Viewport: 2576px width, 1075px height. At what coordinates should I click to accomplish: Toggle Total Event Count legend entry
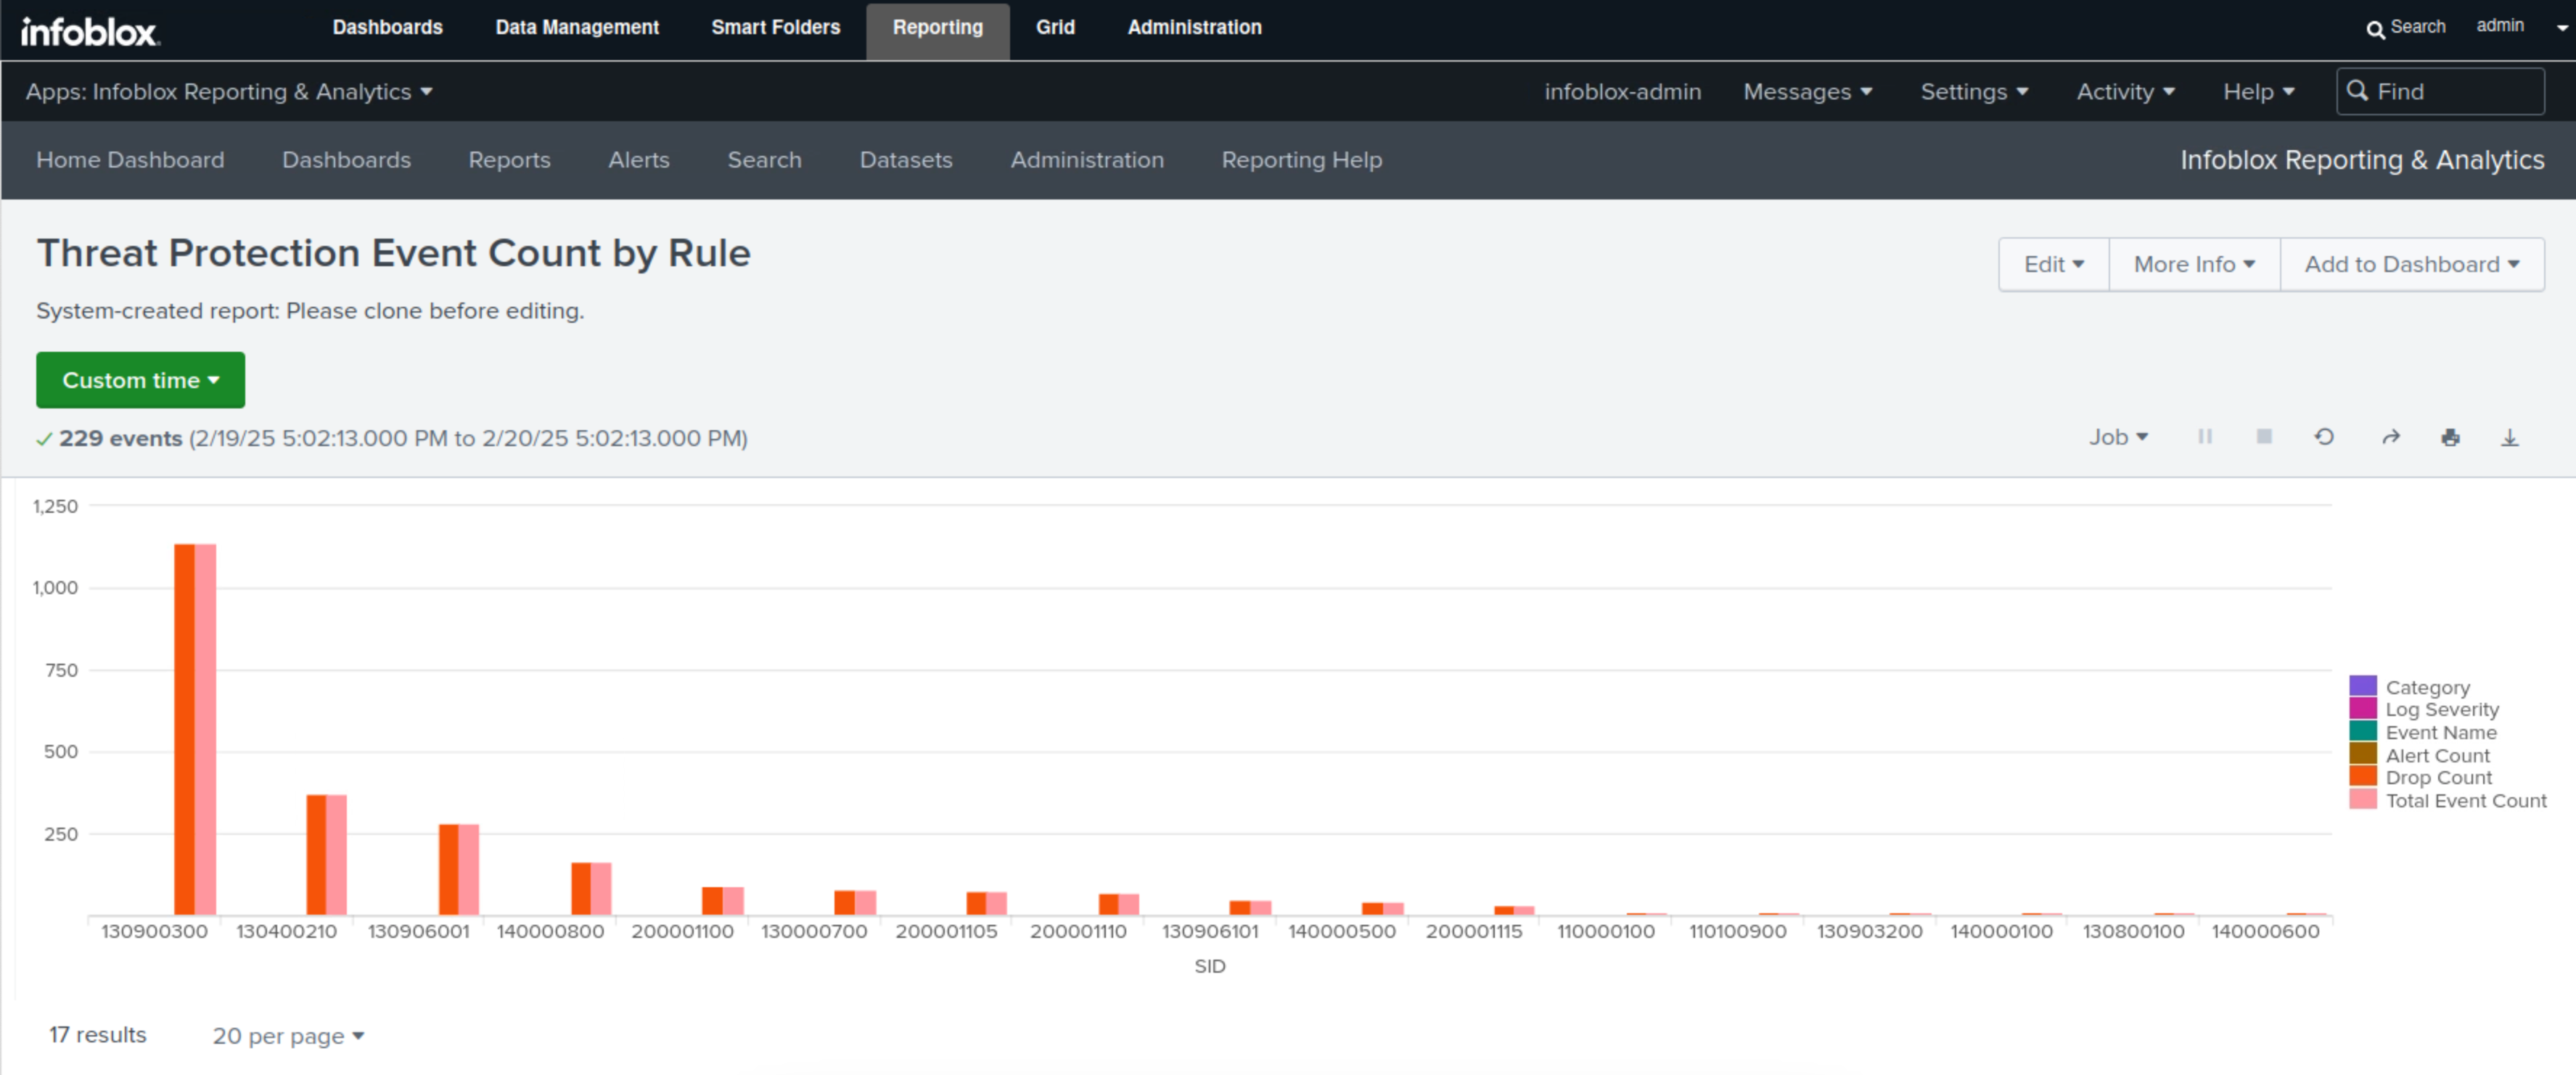(2465, 800)
